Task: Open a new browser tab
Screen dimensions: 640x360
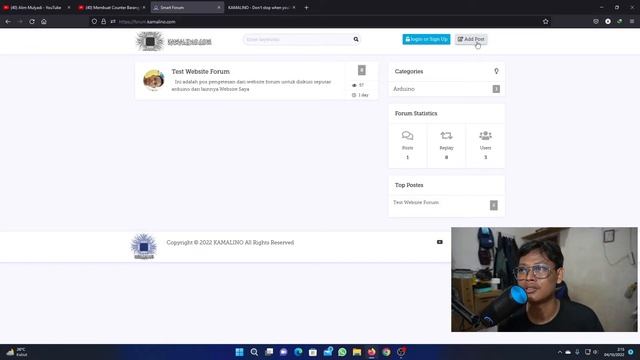Action: click(x=307, y=7)
